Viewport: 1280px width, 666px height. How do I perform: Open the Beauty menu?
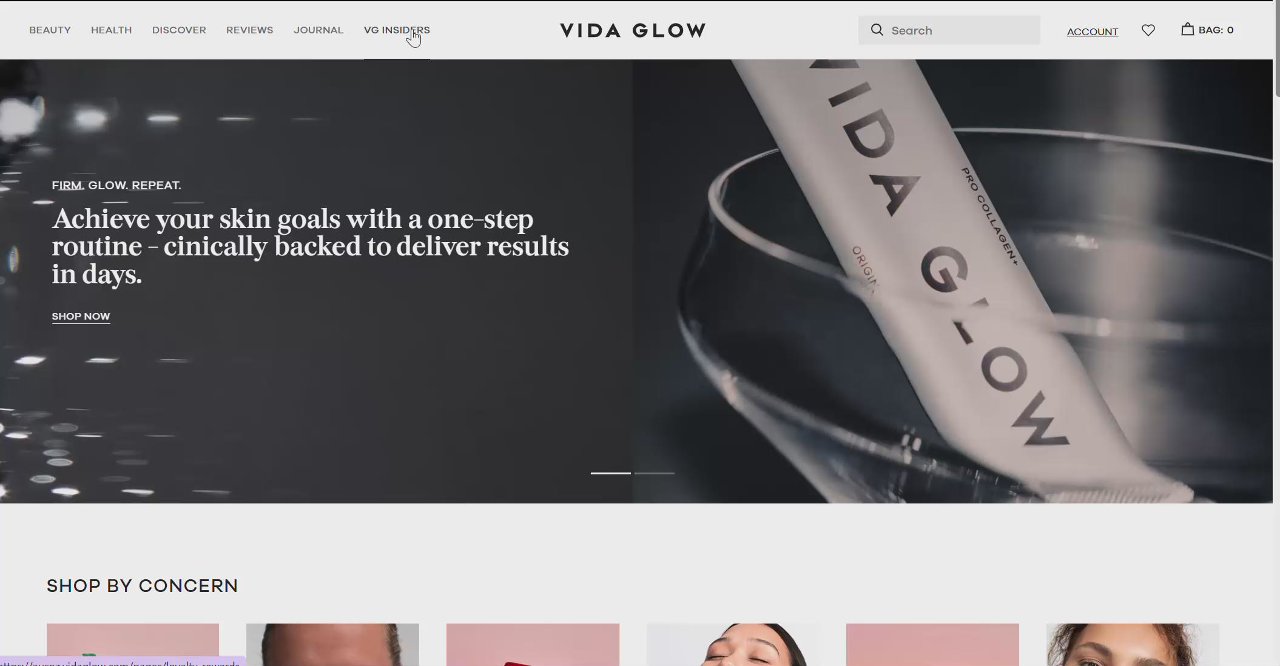point(50,30)
